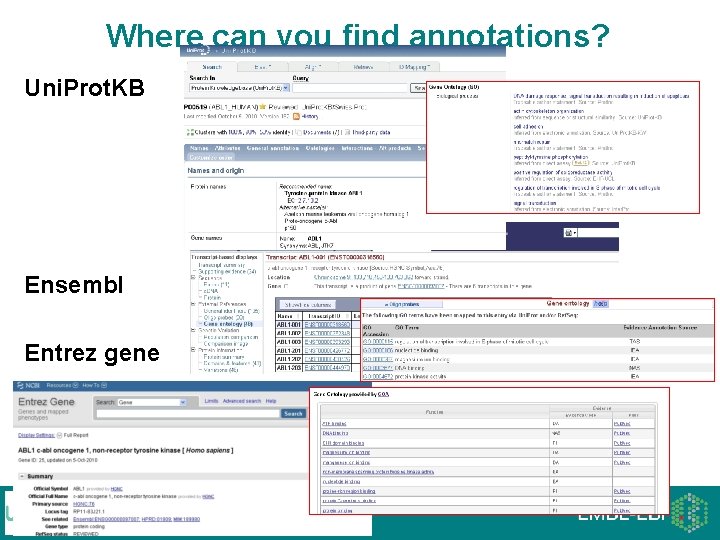Click the save icon in dark banner
Image resolution: width=720 pixels, height=540 pixels.
click(569, 233)
